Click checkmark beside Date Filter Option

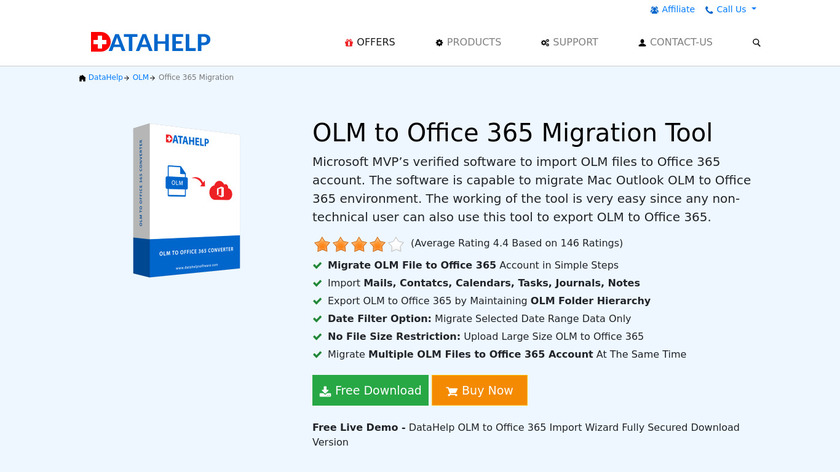(x=317, y=319)
